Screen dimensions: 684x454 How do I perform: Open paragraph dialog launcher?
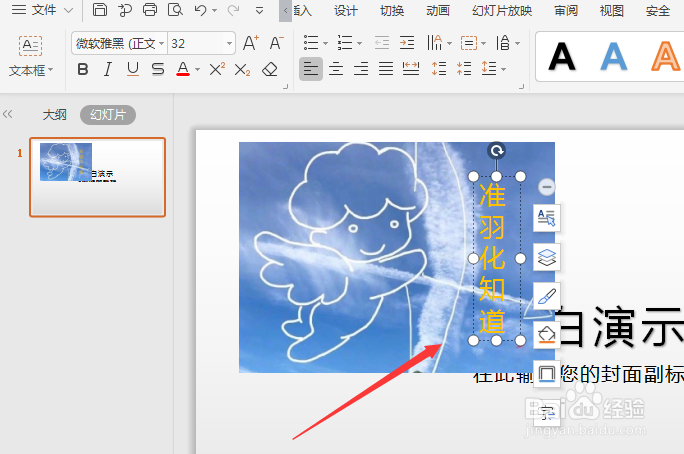point(521,87)
